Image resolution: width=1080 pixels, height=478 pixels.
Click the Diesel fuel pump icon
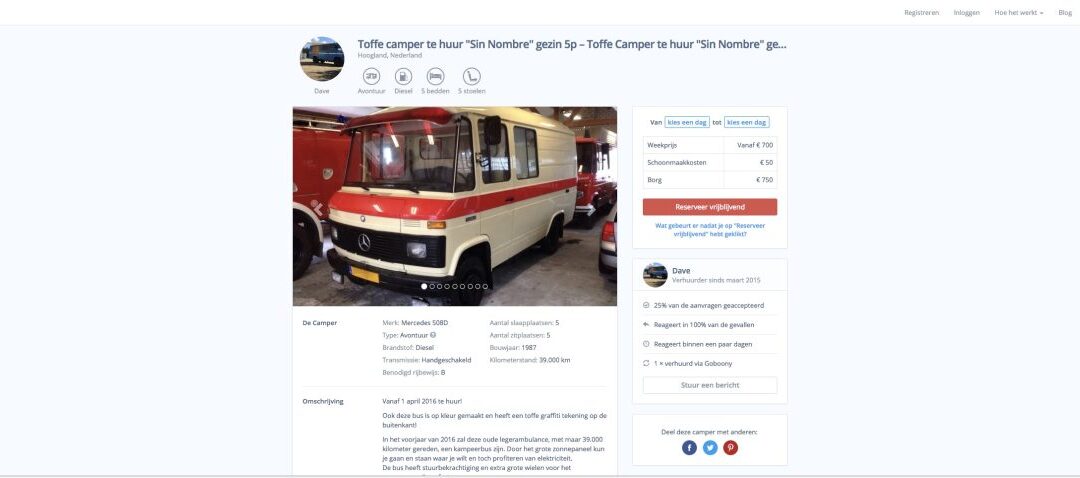(x=404, y=76)
